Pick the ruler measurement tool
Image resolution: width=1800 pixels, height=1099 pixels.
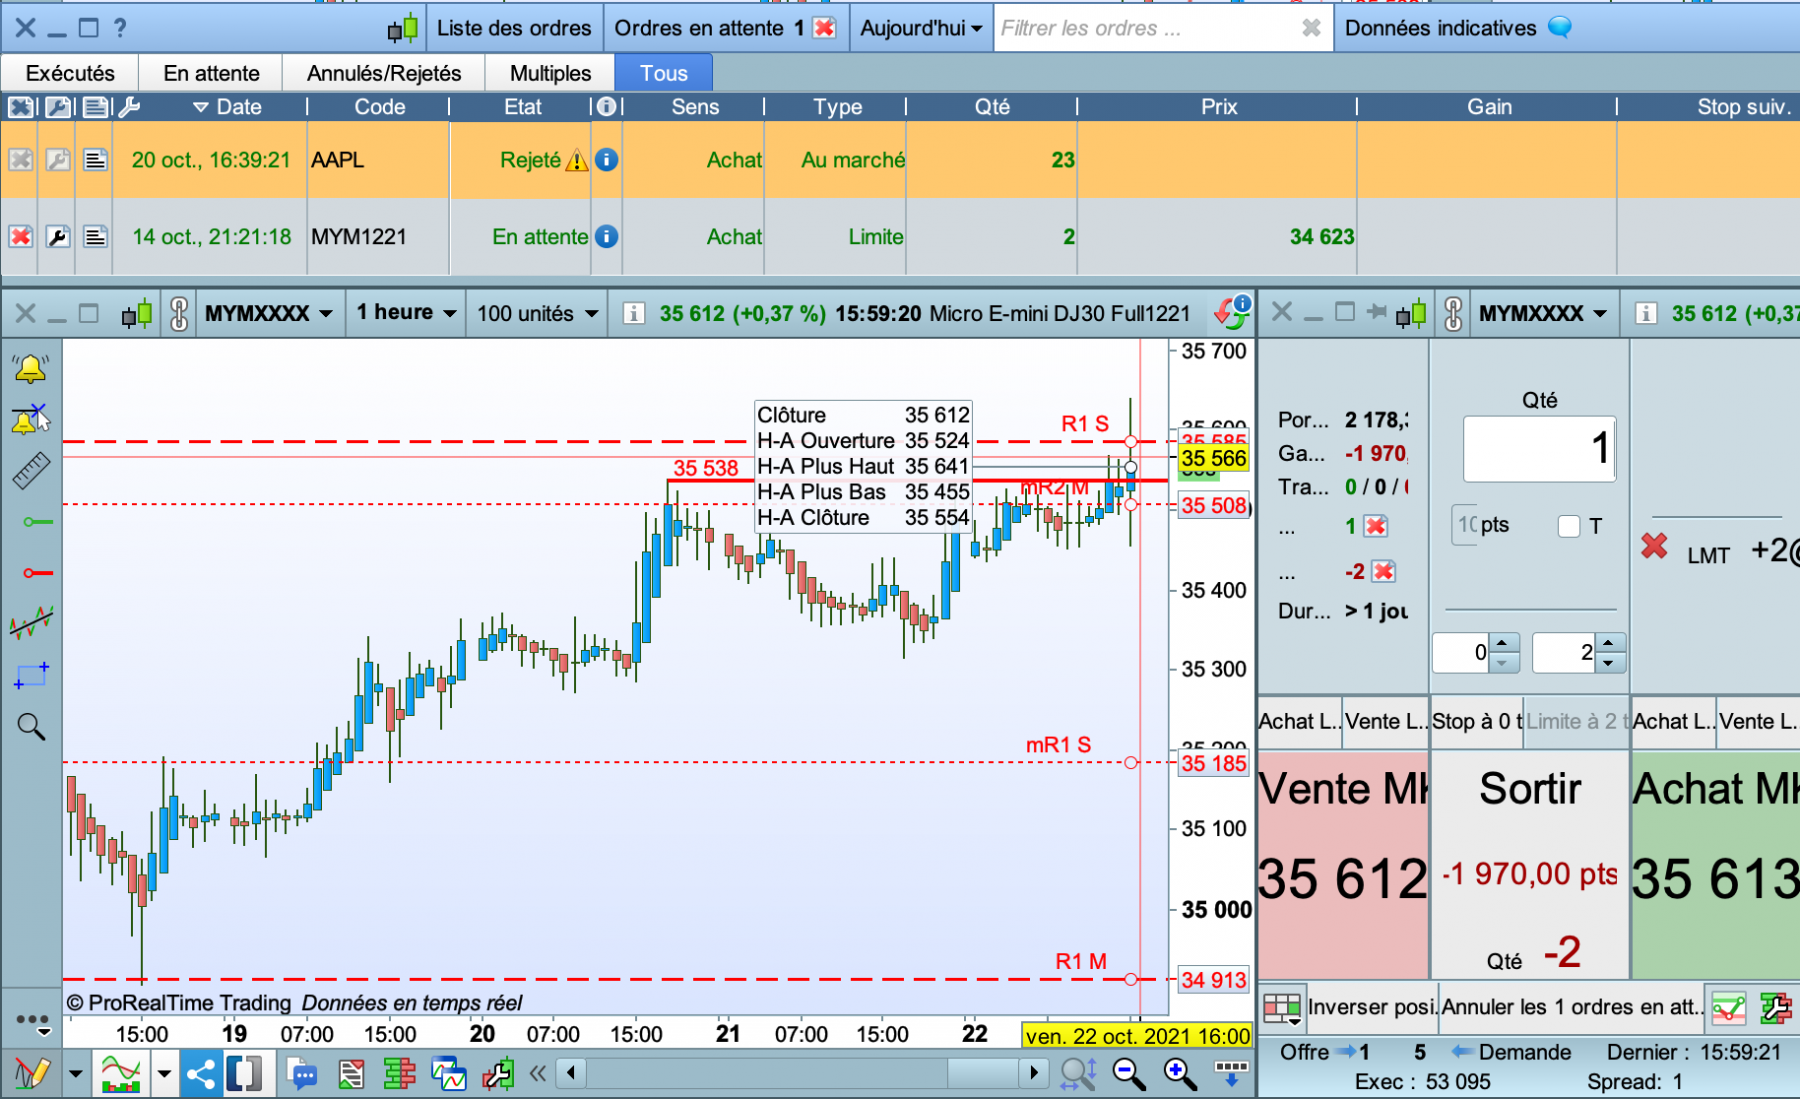31,470
